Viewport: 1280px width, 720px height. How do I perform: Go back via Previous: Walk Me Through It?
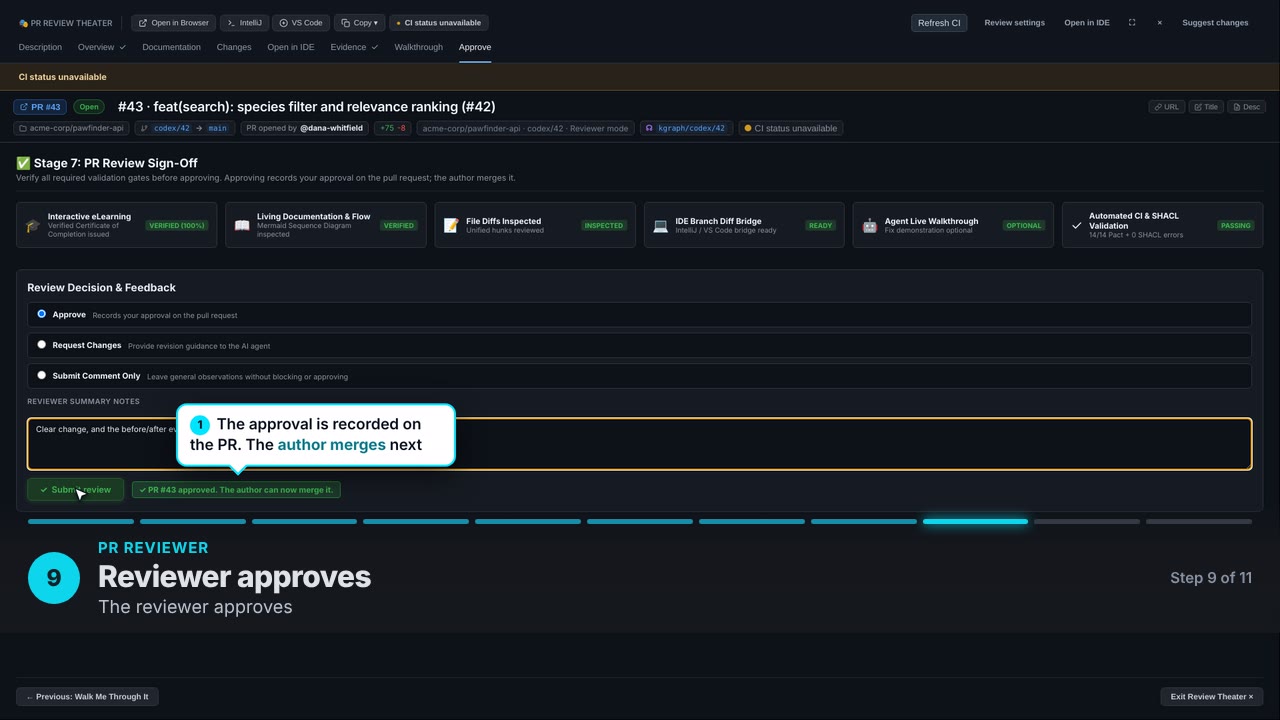click(x=87, y=697)
